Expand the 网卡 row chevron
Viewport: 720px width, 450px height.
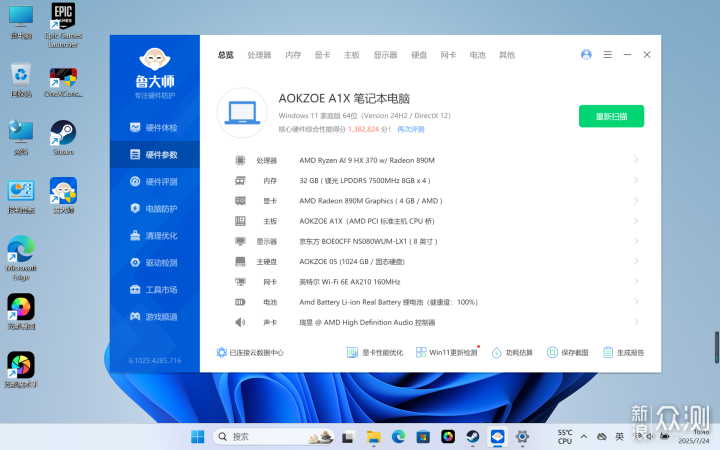click(636, 281)
